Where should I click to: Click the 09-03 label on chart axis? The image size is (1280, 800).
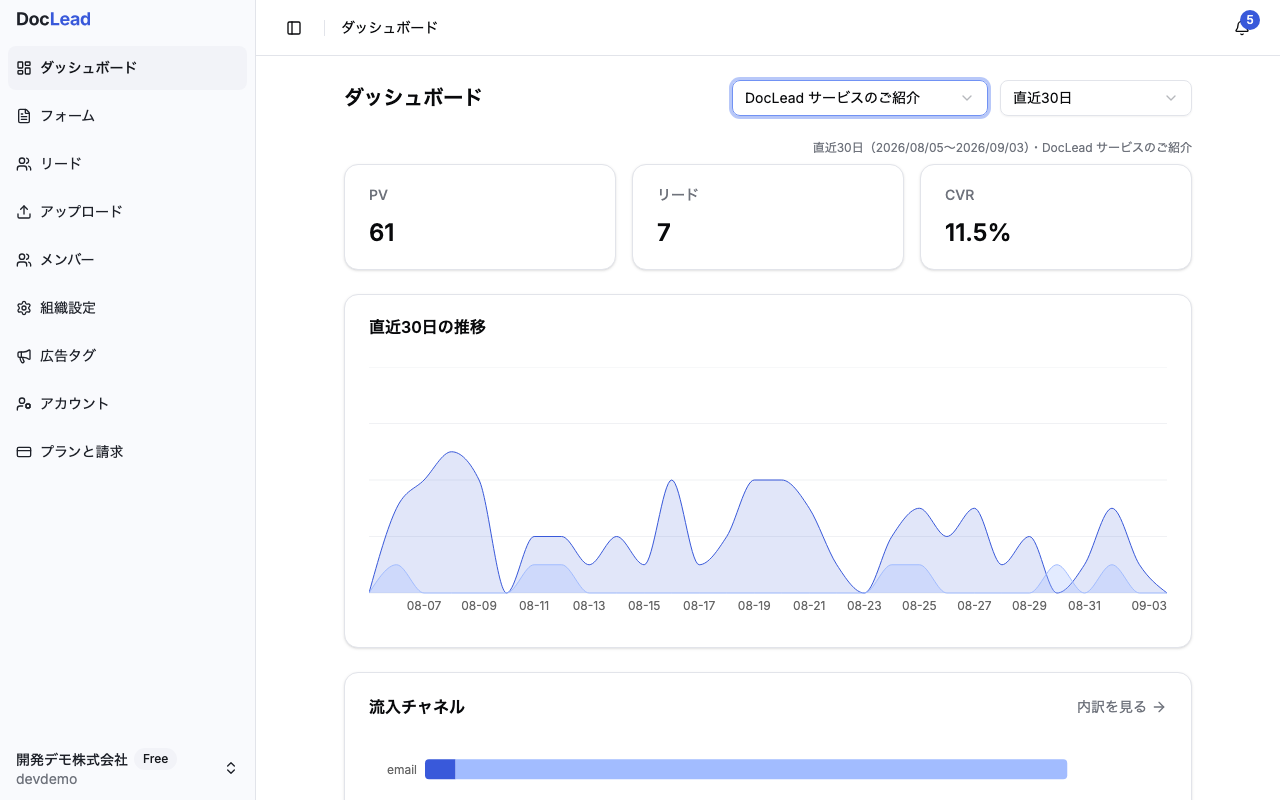pos(1149,606)
